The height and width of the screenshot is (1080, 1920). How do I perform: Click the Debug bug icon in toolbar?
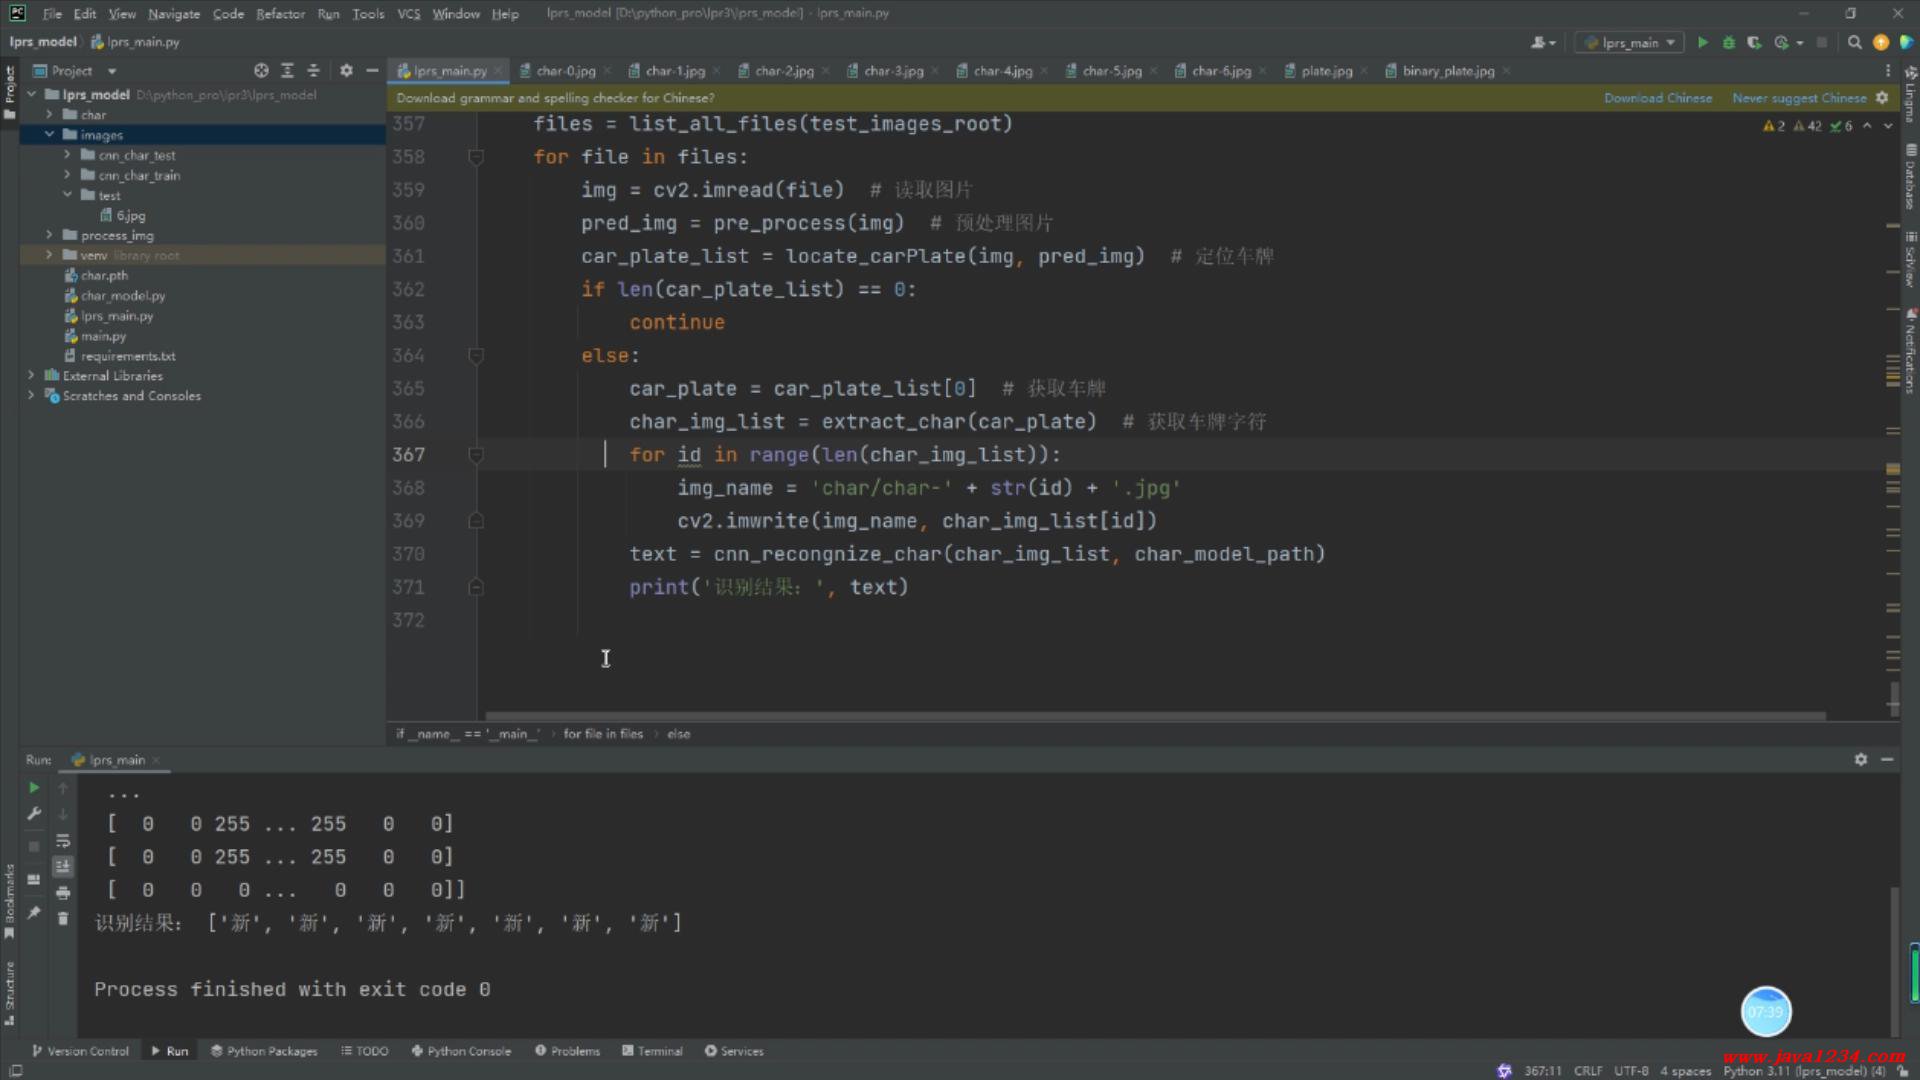[1728, 42]
